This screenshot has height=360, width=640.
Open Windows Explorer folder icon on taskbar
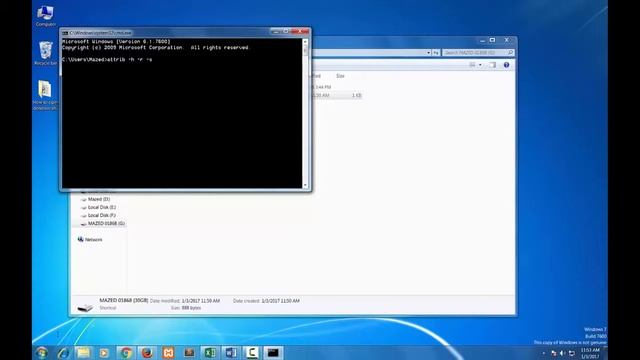point(83,353)
